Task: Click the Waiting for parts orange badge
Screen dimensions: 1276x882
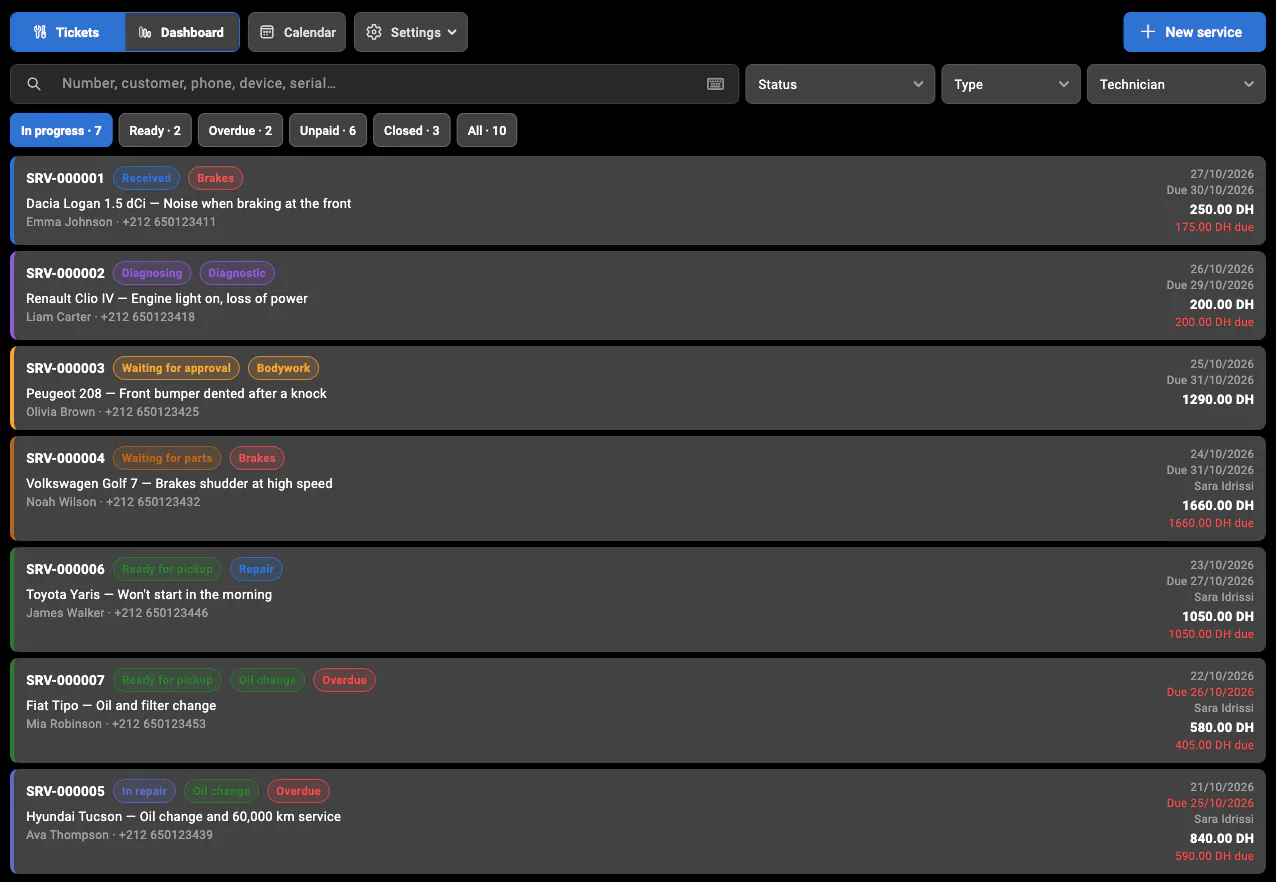Action: [167, 458]
